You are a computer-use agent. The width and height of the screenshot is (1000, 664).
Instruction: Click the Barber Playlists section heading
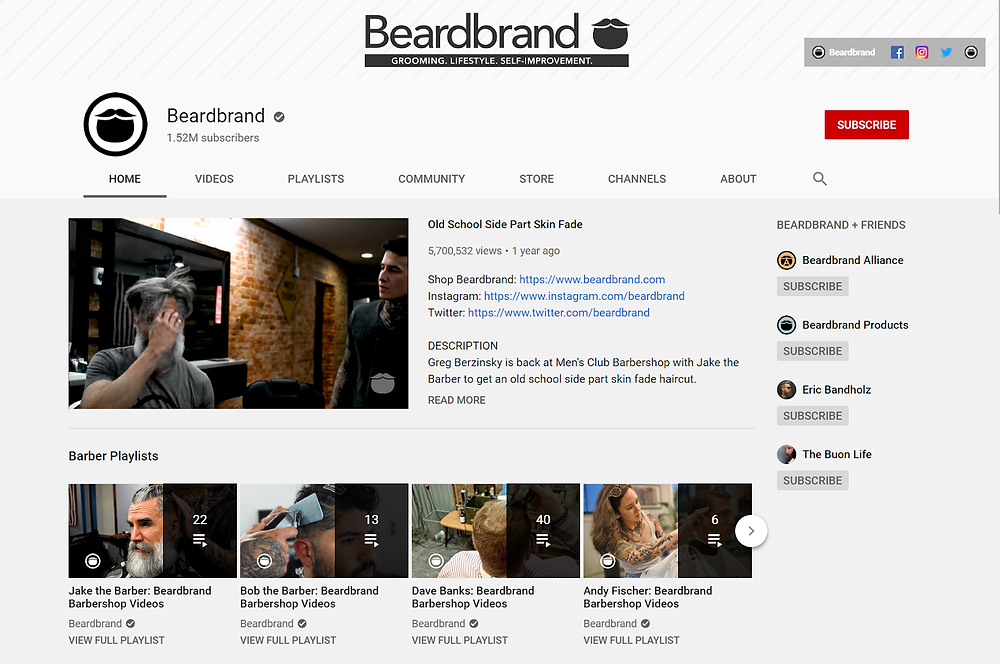click(114, 456)
